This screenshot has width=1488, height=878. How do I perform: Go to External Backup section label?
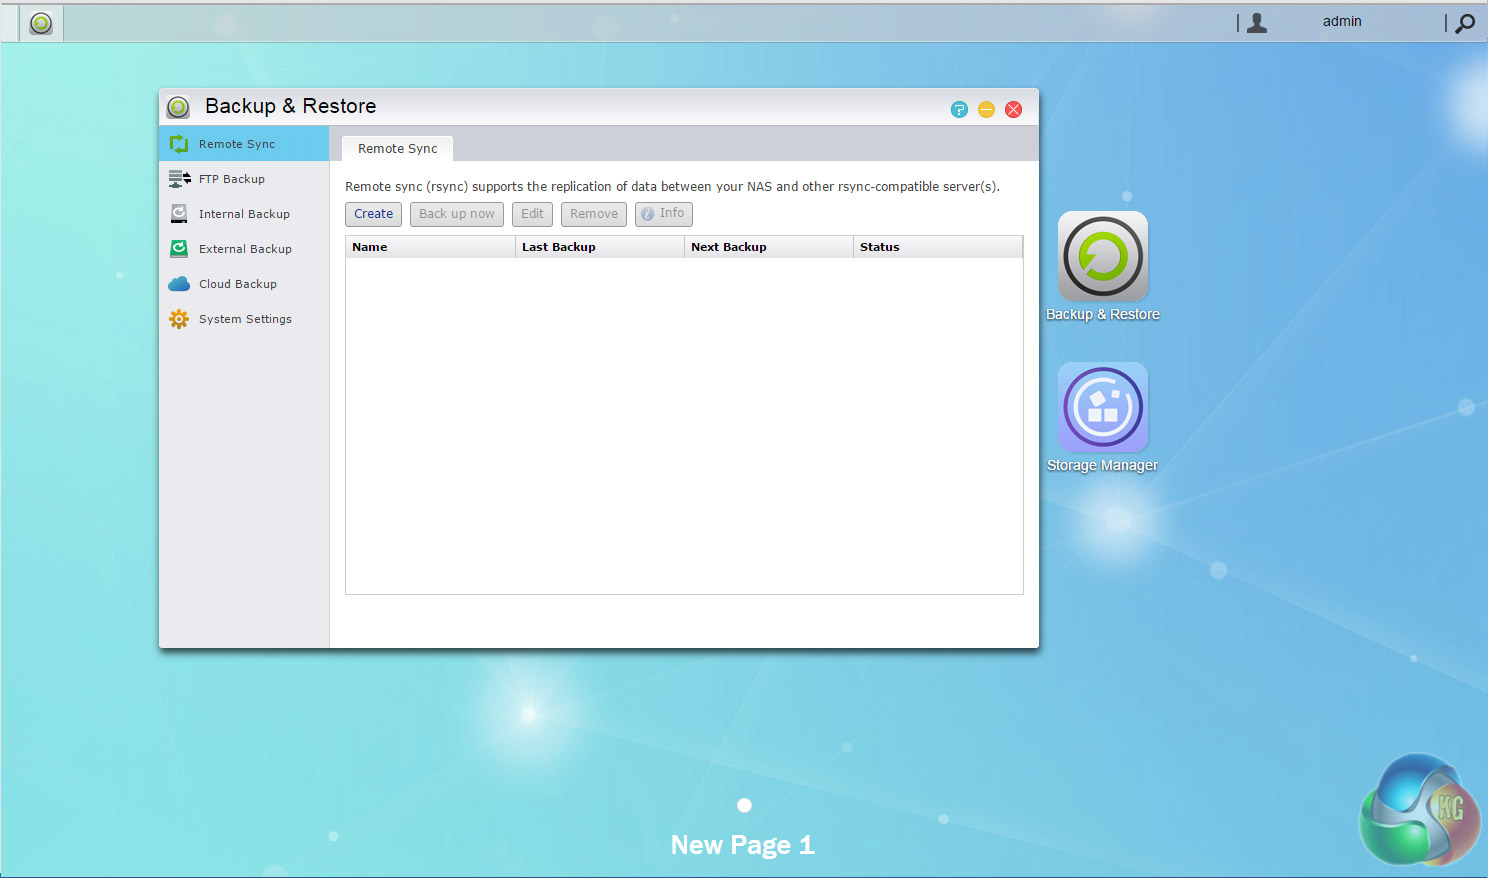click(245, 249)
